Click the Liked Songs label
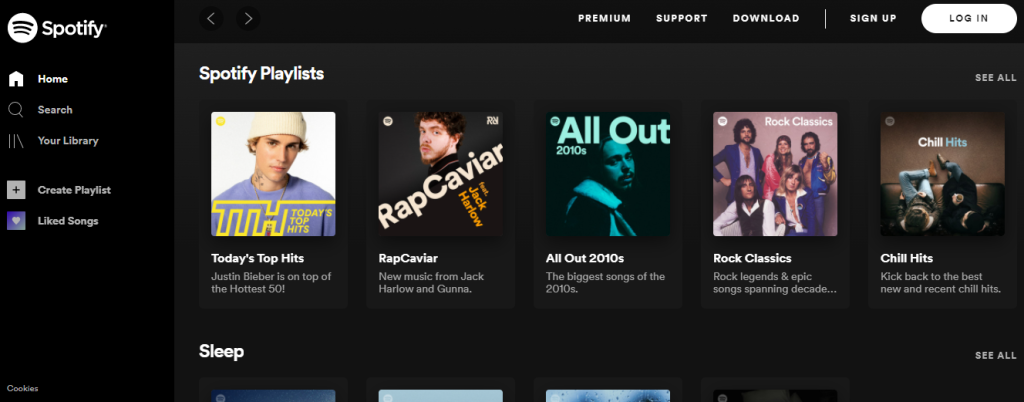 68,221
